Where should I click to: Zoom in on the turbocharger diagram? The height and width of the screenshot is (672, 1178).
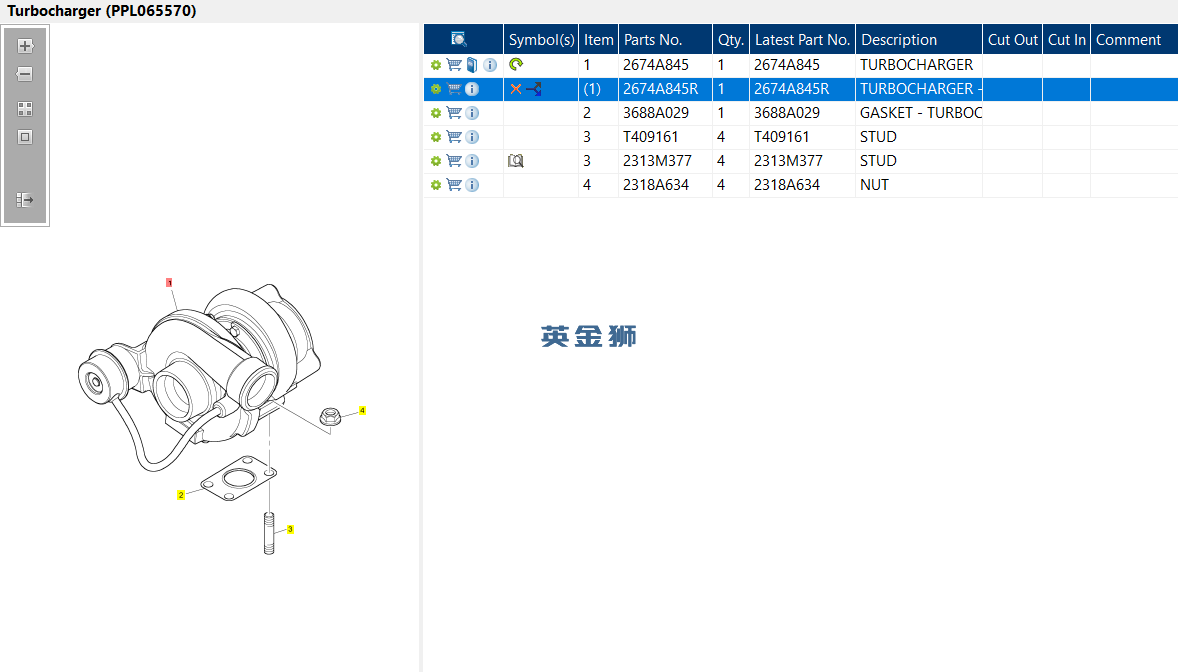25,46
